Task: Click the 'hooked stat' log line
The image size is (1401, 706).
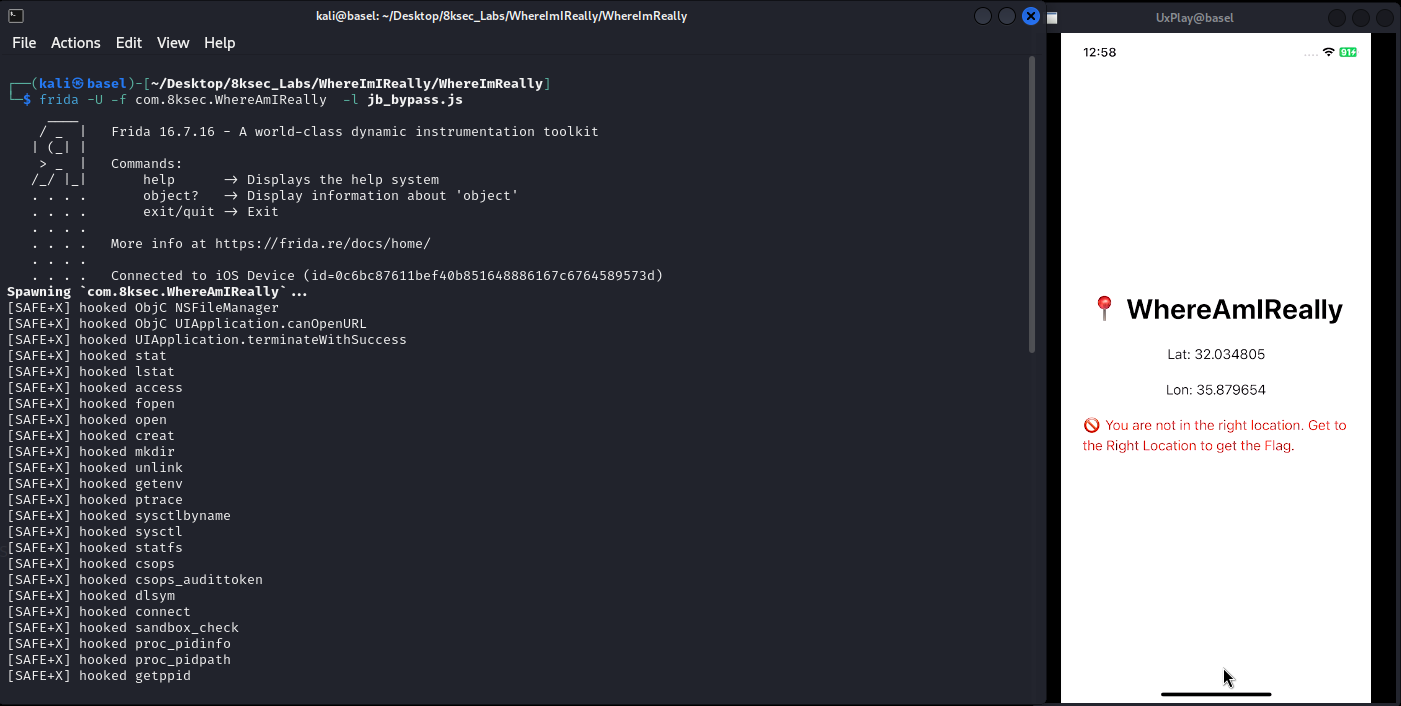Action: click(87, 356)
